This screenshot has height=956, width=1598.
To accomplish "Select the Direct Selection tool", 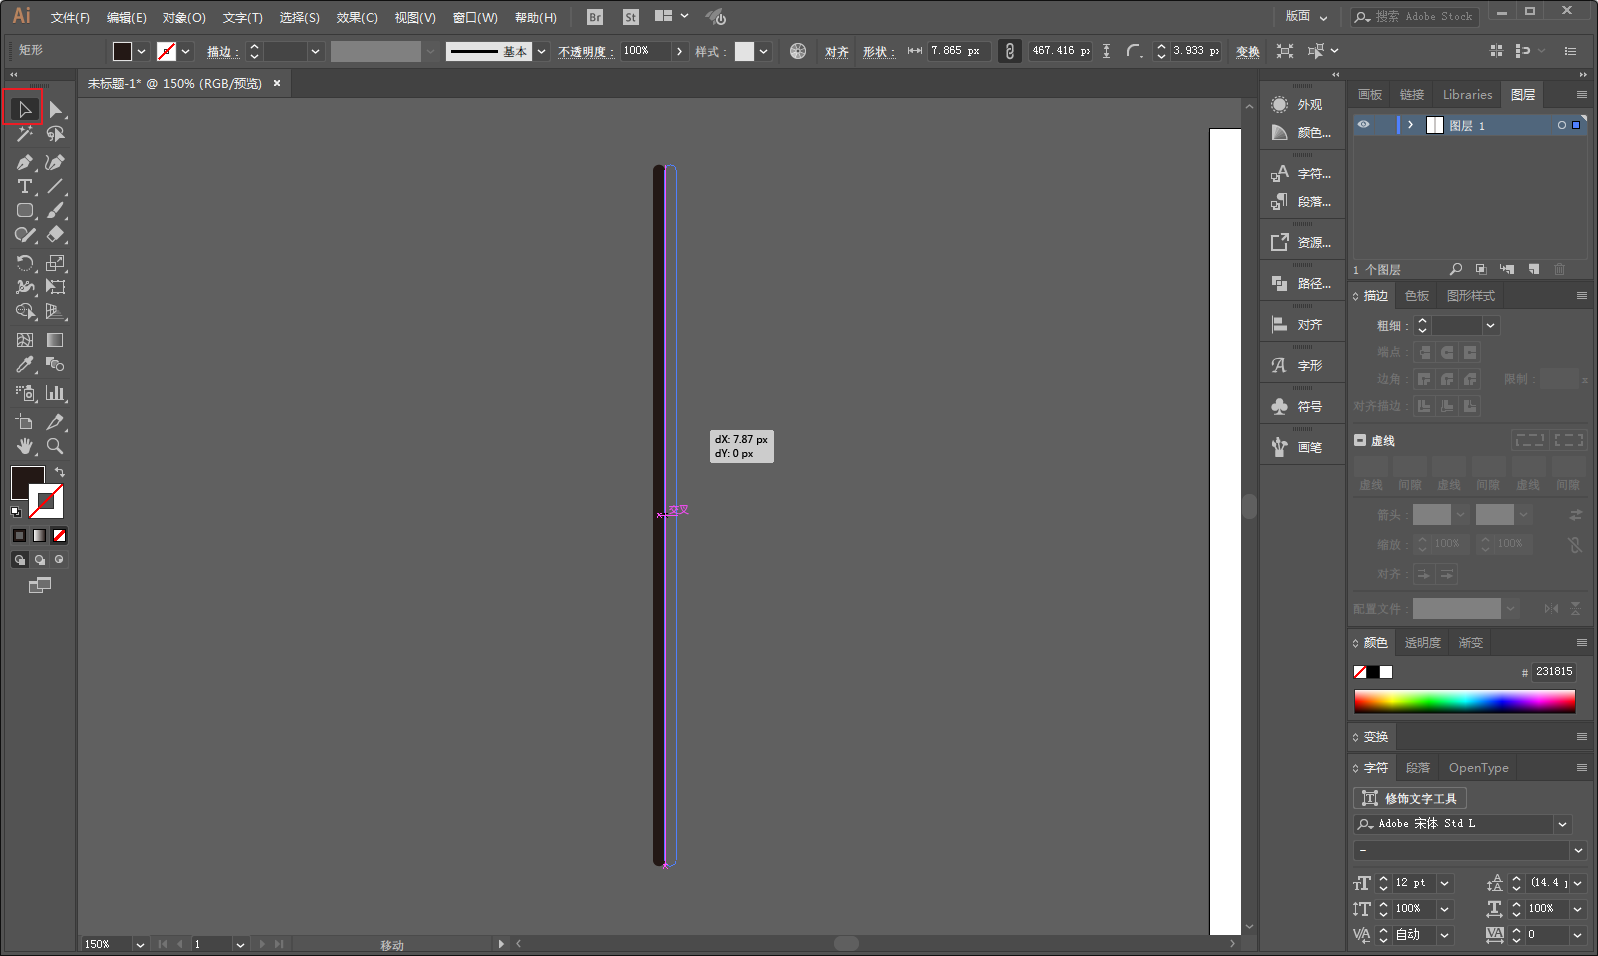I will point(55,109).
